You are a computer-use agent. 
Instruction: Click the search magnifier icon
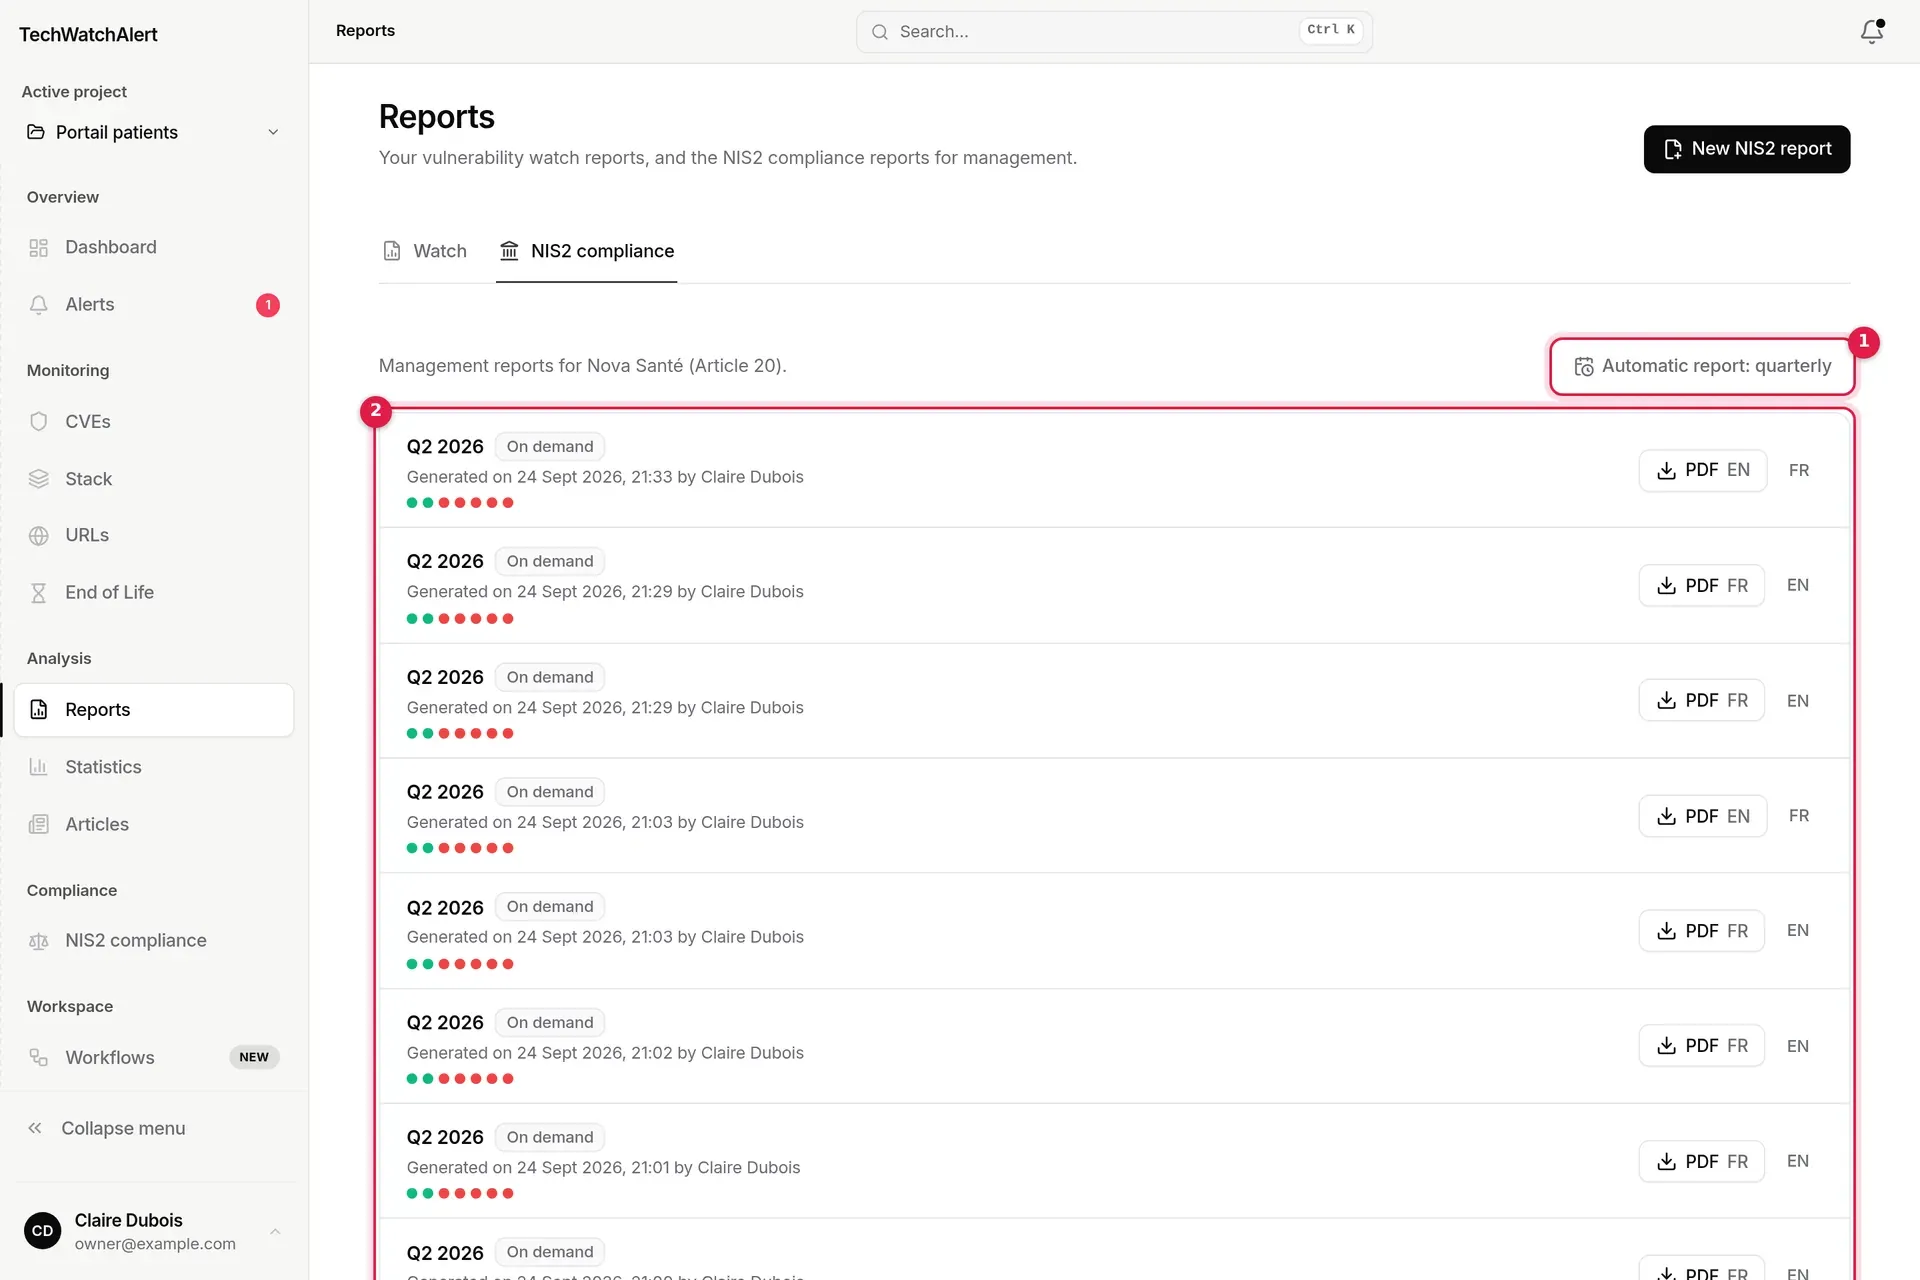coord(880,32)
